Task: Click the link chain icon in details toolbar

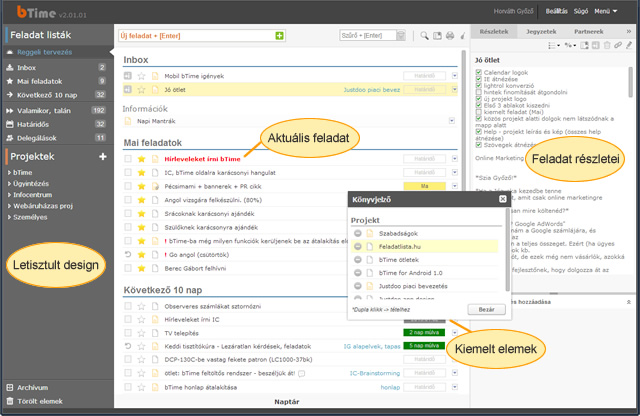Action: (x=618, y=45)
